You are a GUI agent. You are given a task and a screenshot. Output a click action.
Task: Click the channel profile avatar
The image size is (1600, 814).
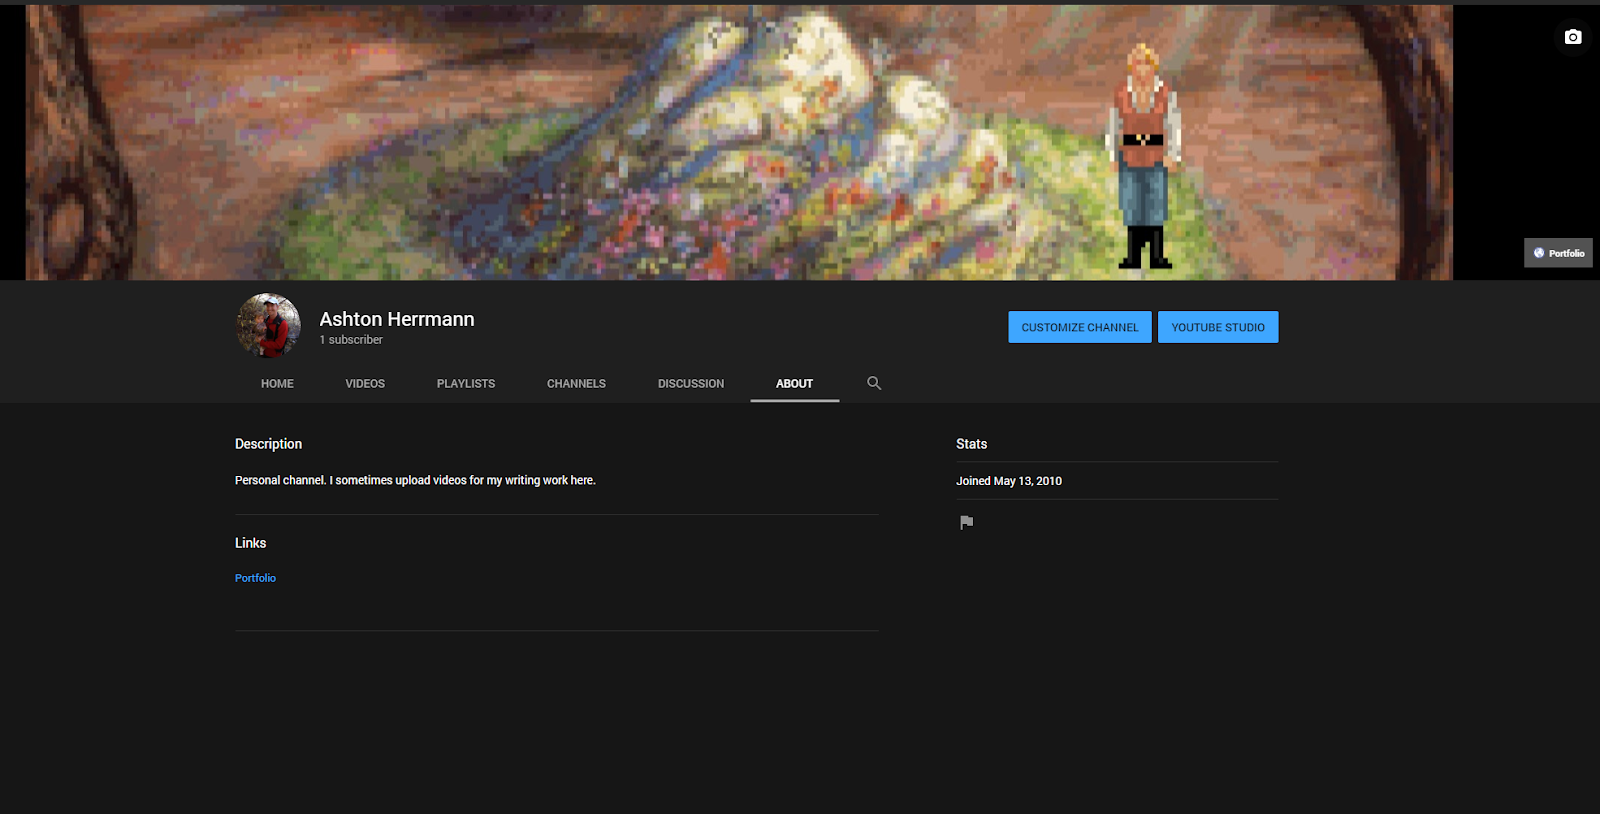coord(268,325)
